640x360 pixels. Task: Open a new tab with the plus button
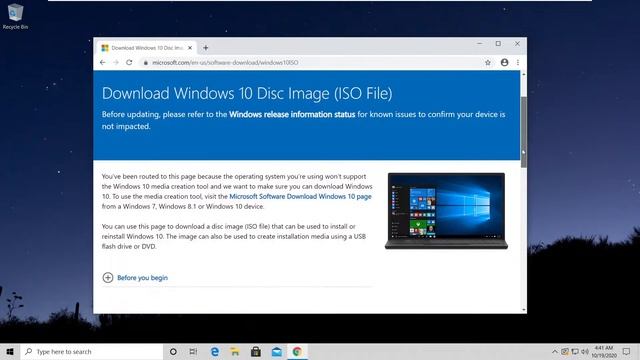click(x=205, y=48)
